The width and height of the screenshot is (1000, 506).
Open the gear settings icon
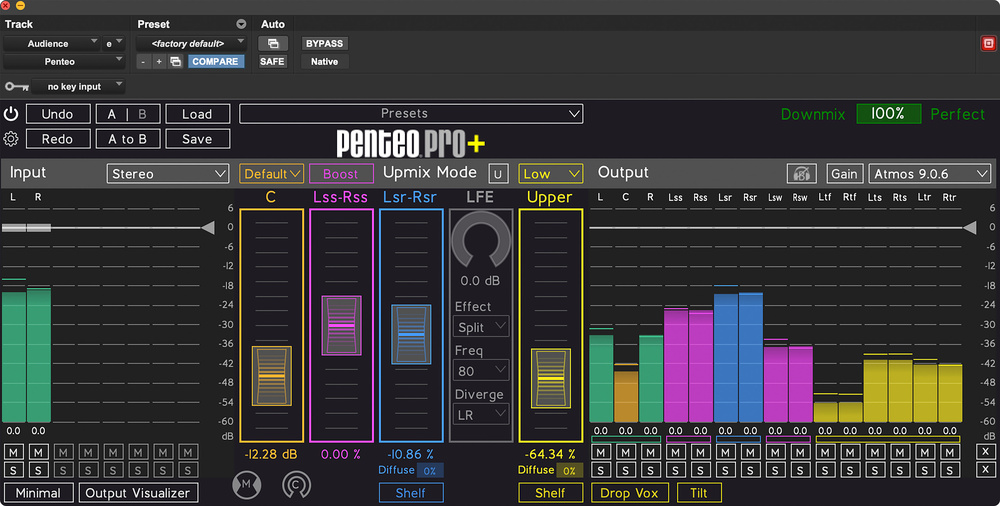coord(11,138)
